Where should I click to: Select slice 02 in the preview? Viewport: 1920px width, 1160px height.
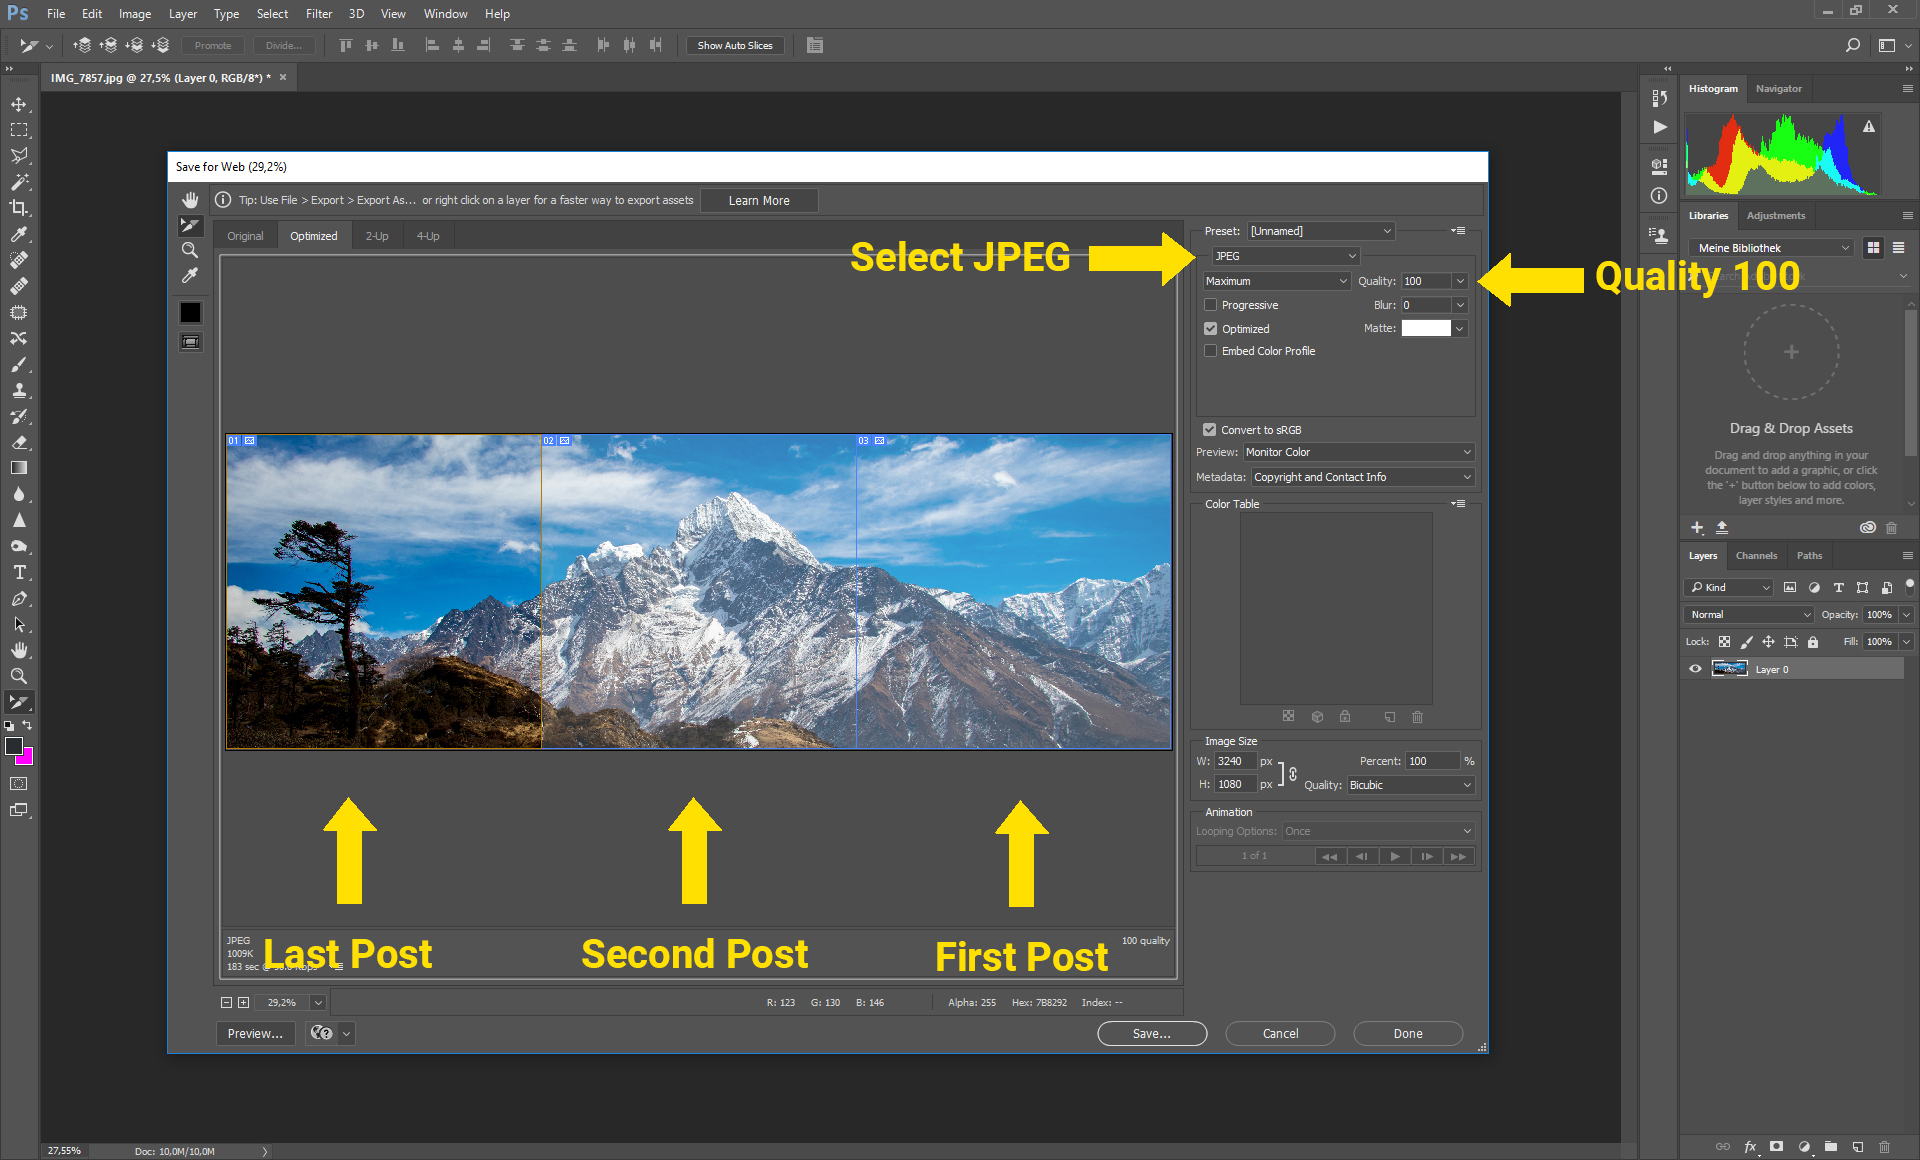click(x=698, y=591)
